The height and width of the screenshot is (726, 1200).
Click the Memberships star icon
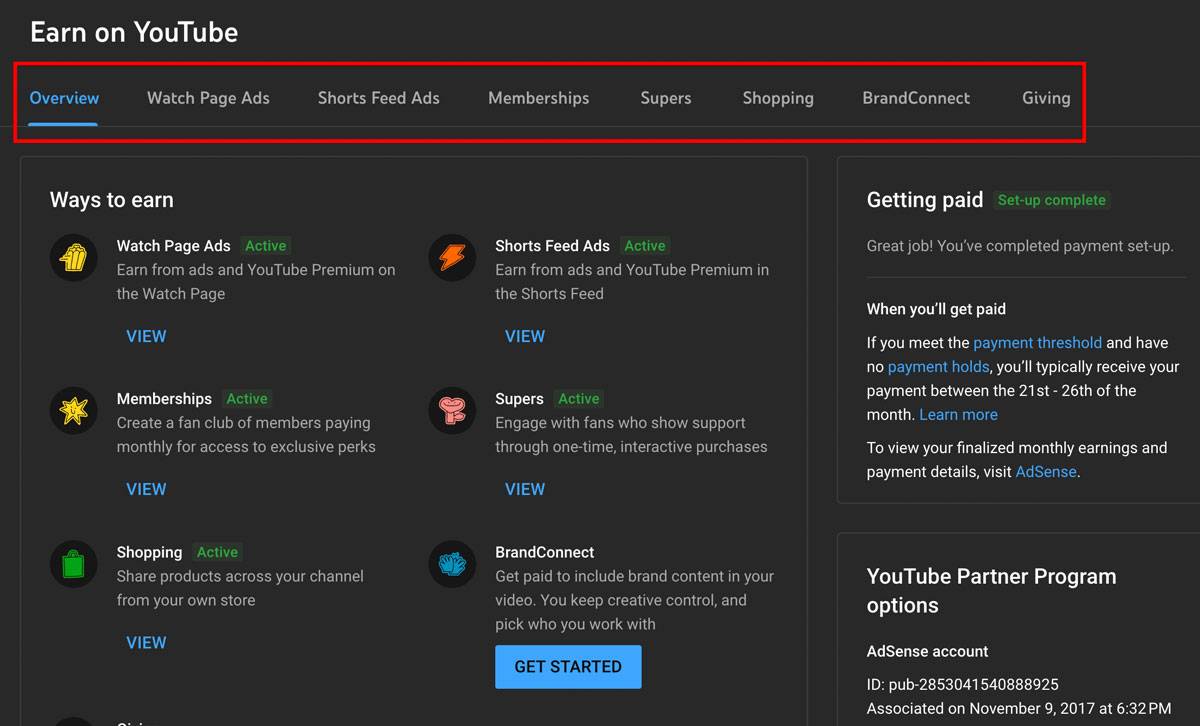[73, 411]
